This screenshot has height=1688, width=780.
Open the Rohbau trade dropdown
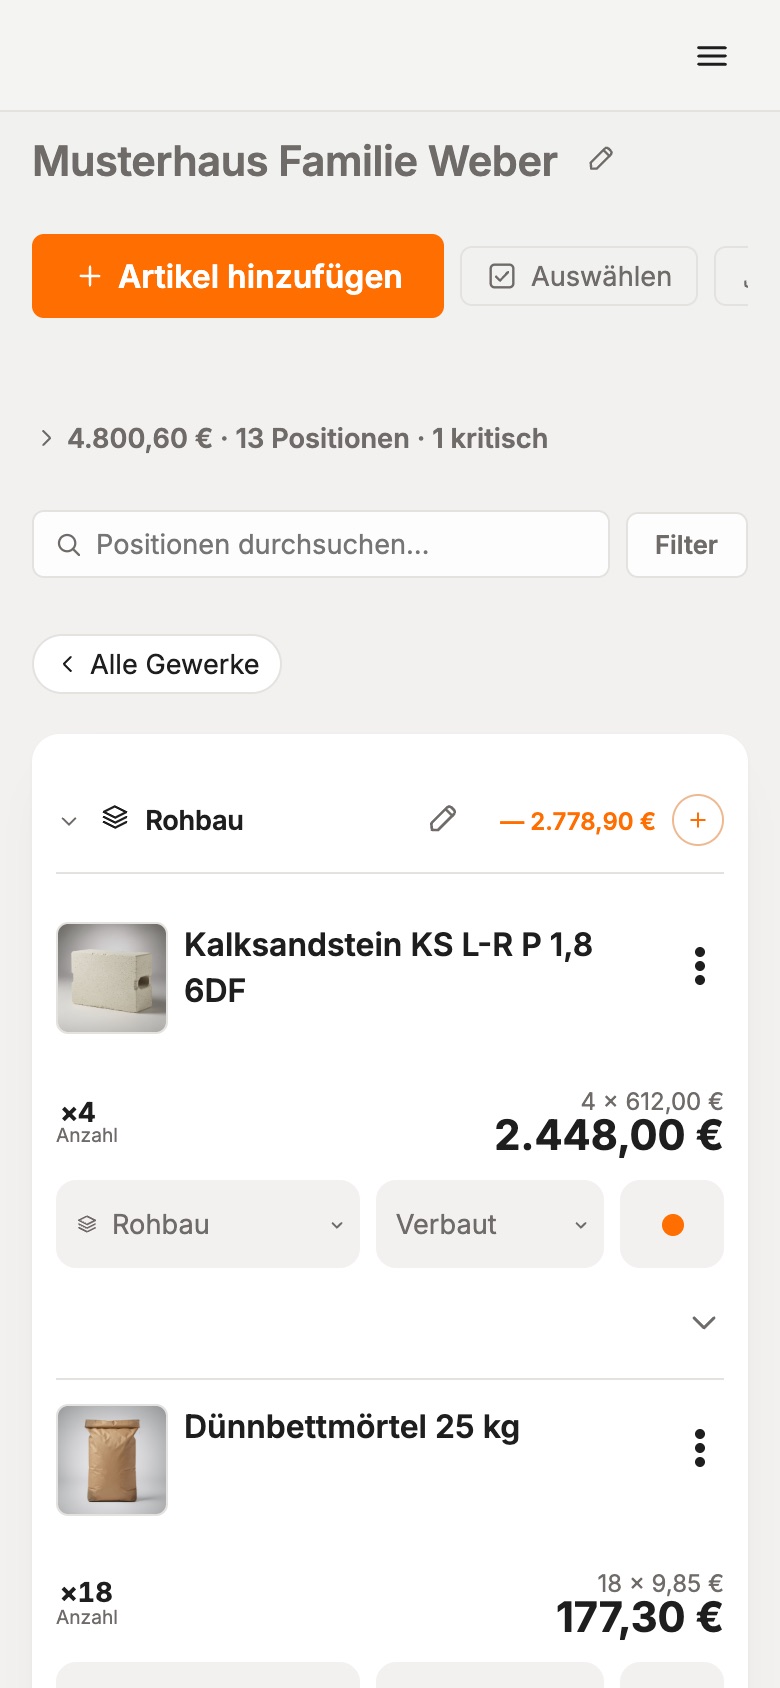[208, 1224]
